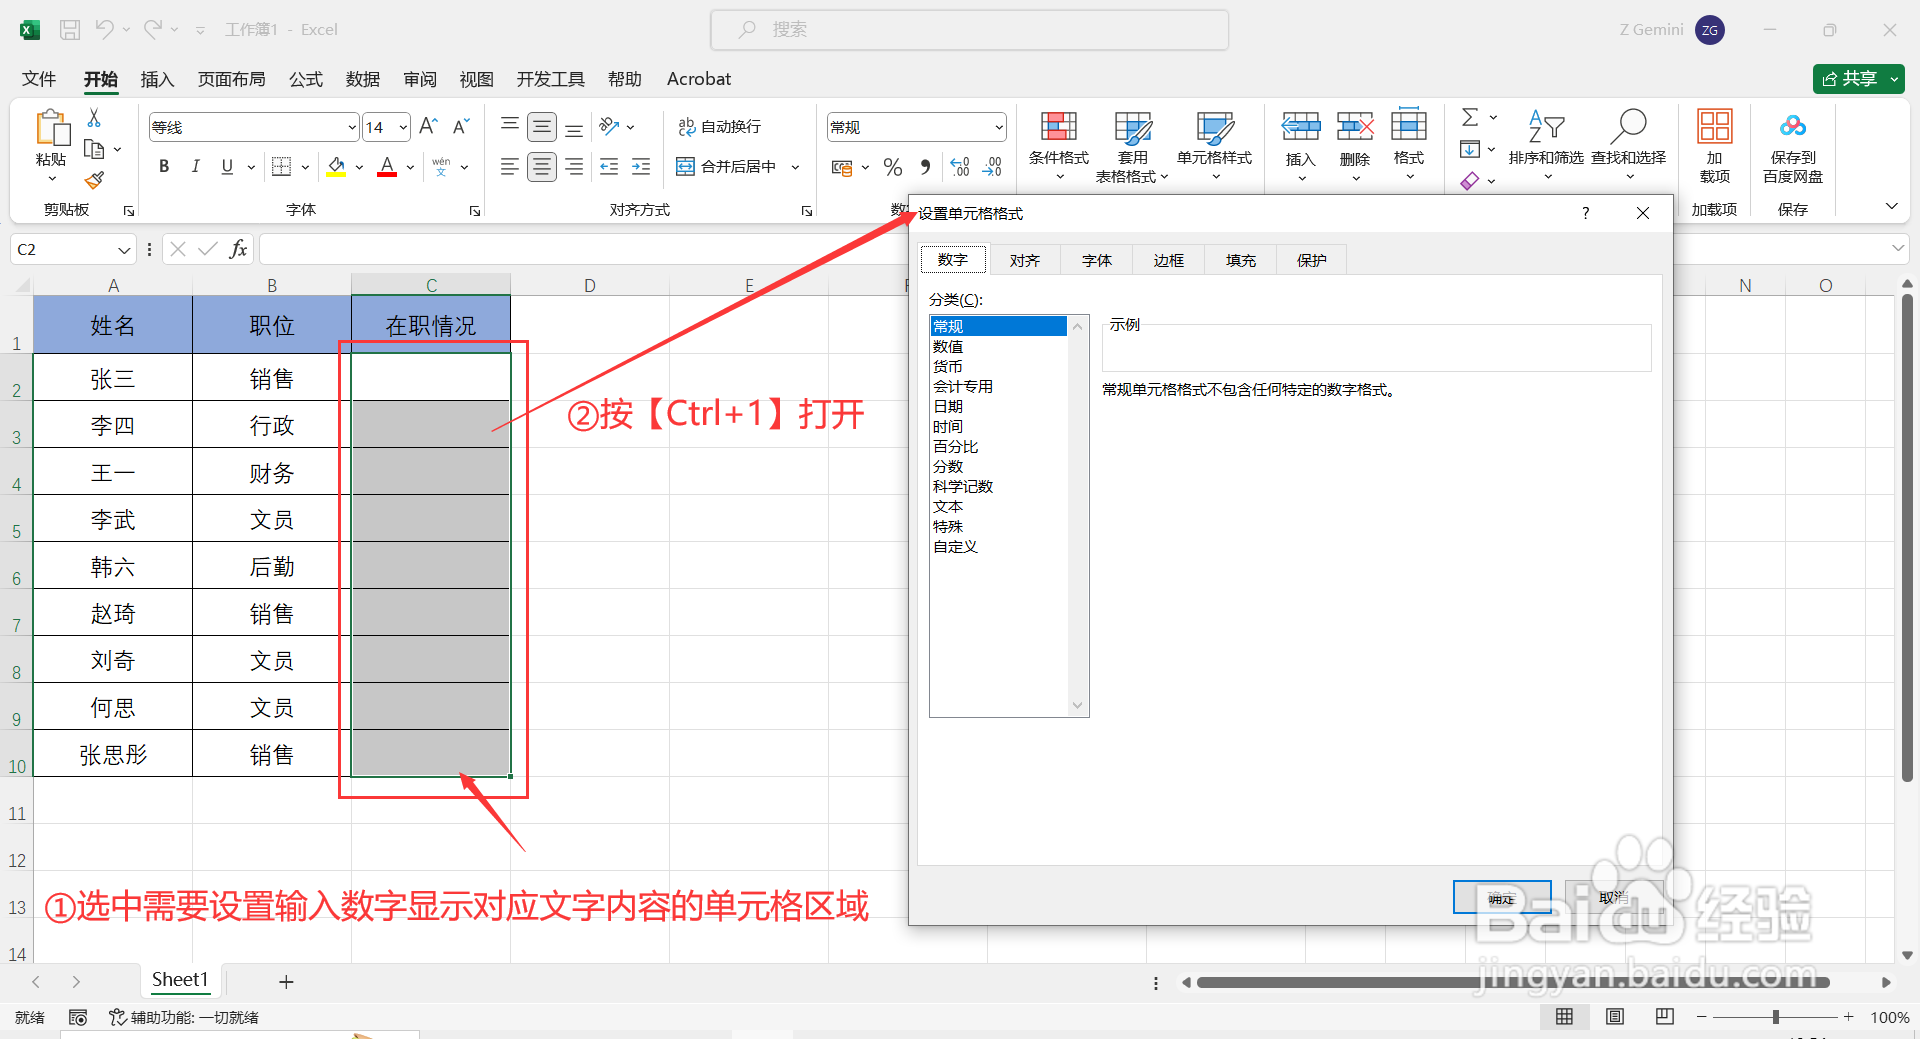Toggle italic formatting
Viewport: 1920px width, 1039px height.
coord(196,166)
